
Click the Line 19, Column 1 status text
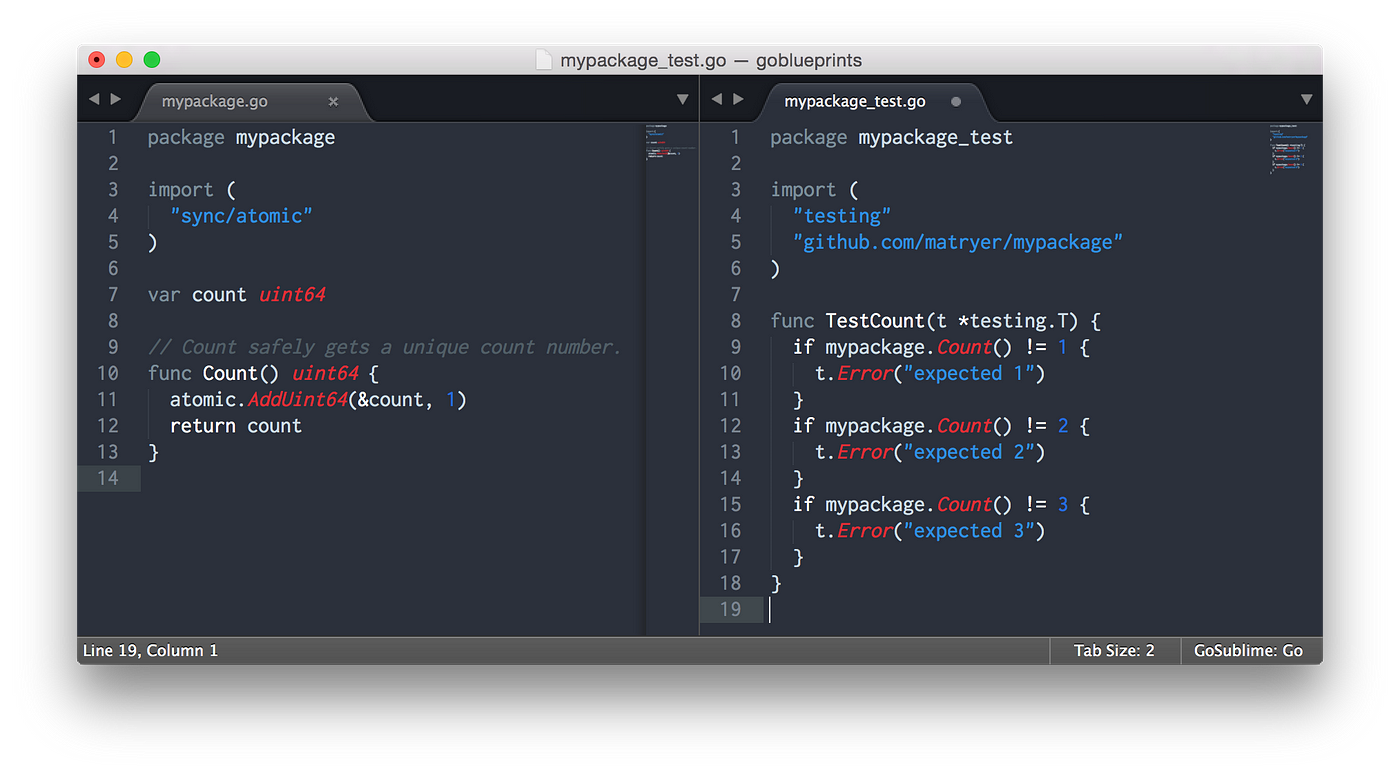pyautogui.click(x=150, y=651)
